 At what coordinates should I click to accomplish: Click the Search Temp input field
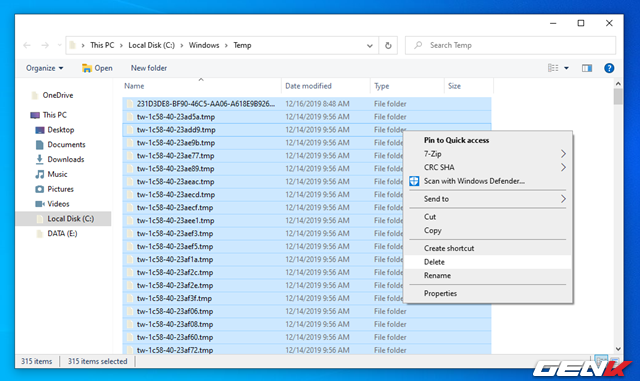tap(510, 45)
